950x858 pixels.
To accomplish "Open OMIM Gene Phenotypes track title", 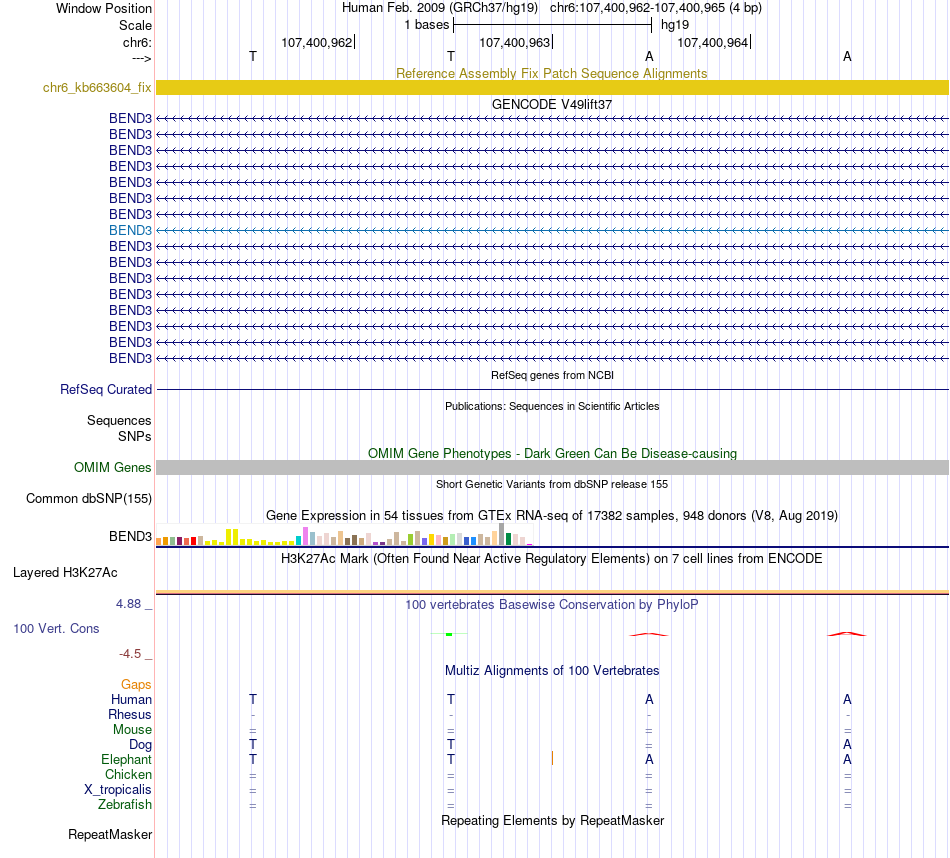I will [x=552, y=453].
